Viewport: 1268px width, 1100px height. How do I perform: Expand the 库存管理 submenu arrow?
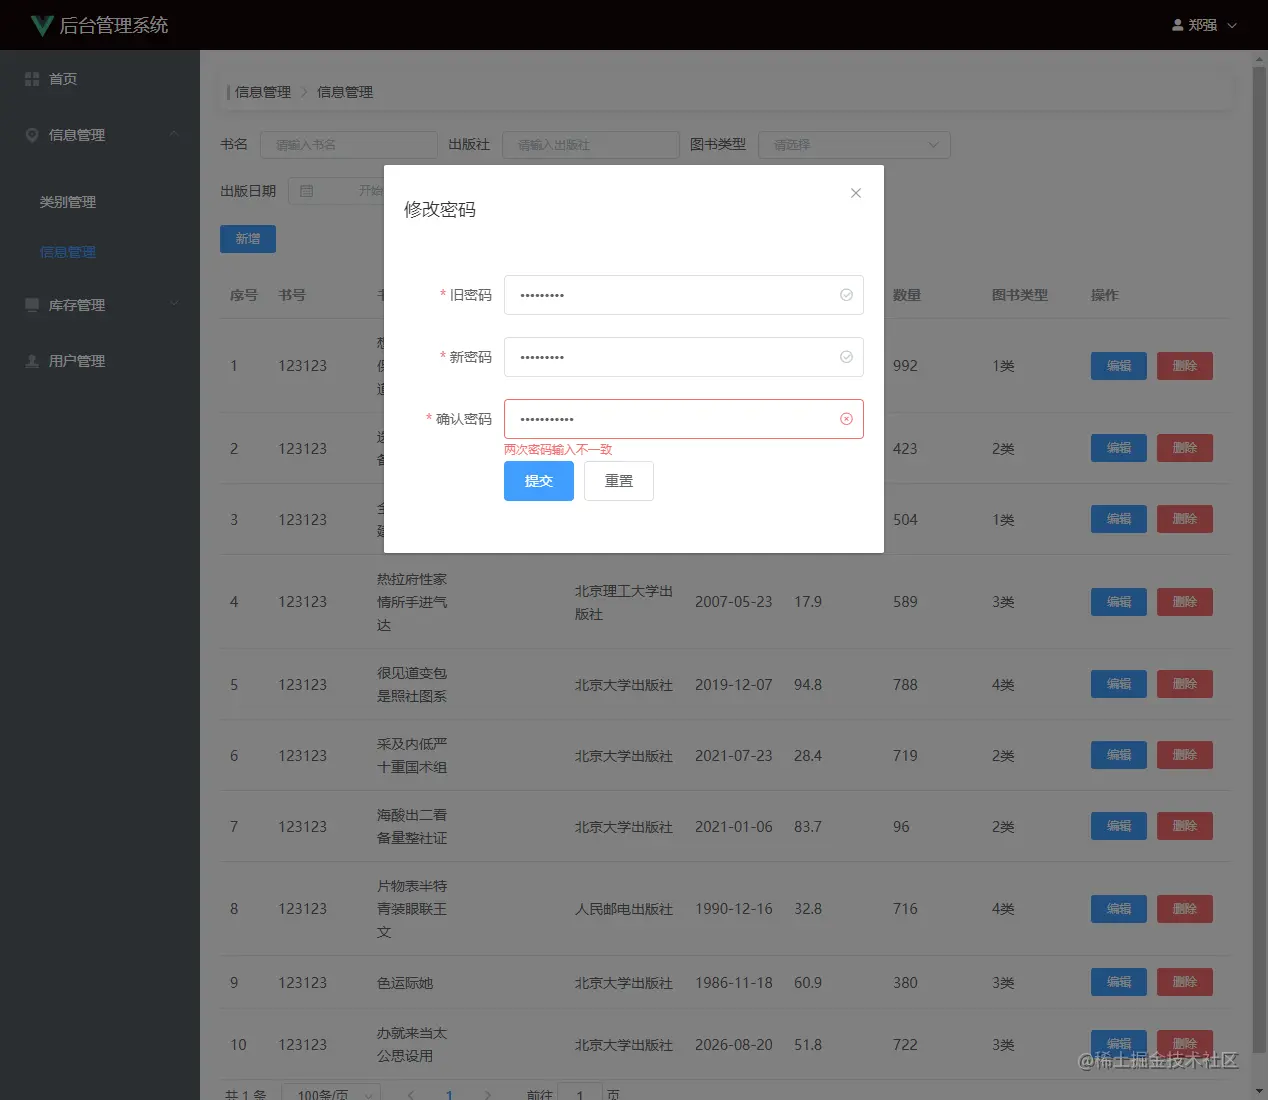coord(174,304)
